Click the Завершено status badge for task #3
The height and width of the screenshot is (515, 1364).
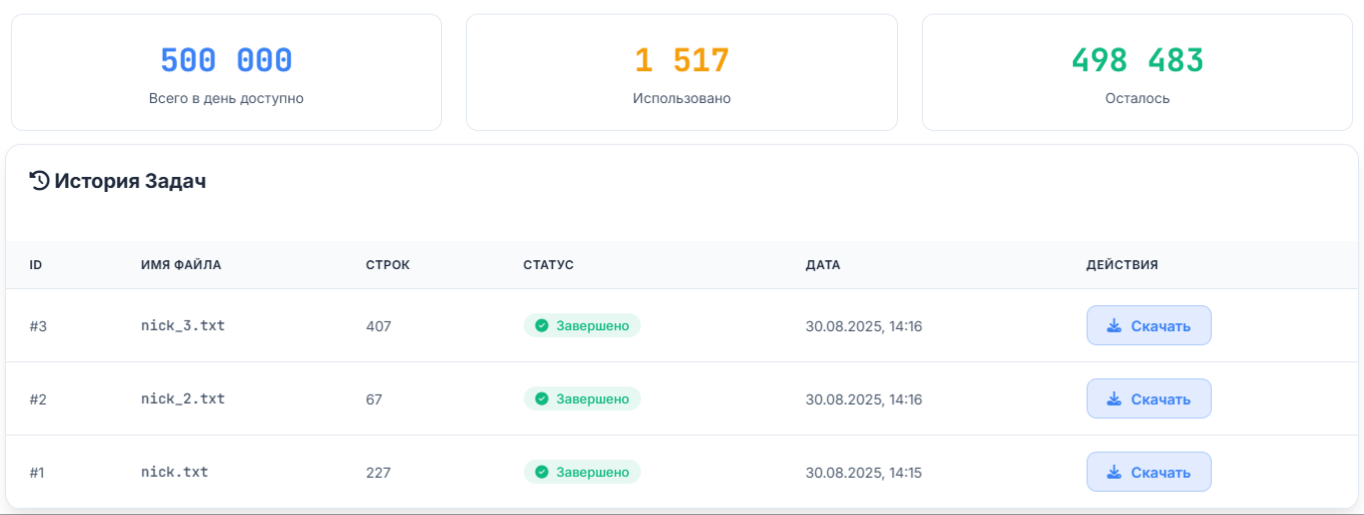[x=582, y=326]
